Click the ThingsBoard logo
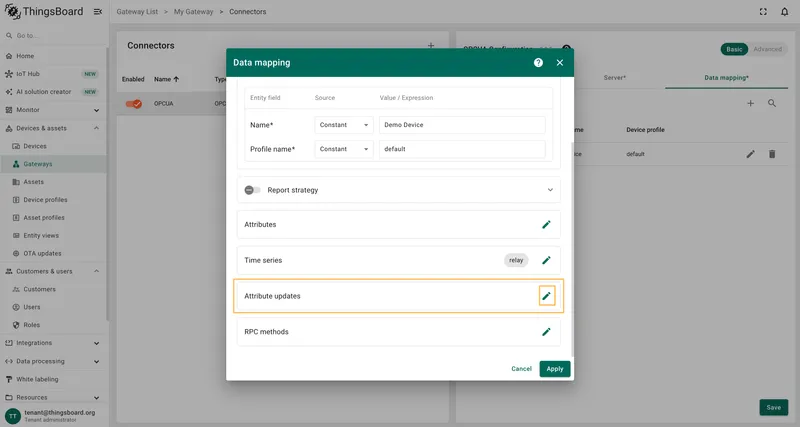Screen dimensions: 800x427 [x=44, y=11]
